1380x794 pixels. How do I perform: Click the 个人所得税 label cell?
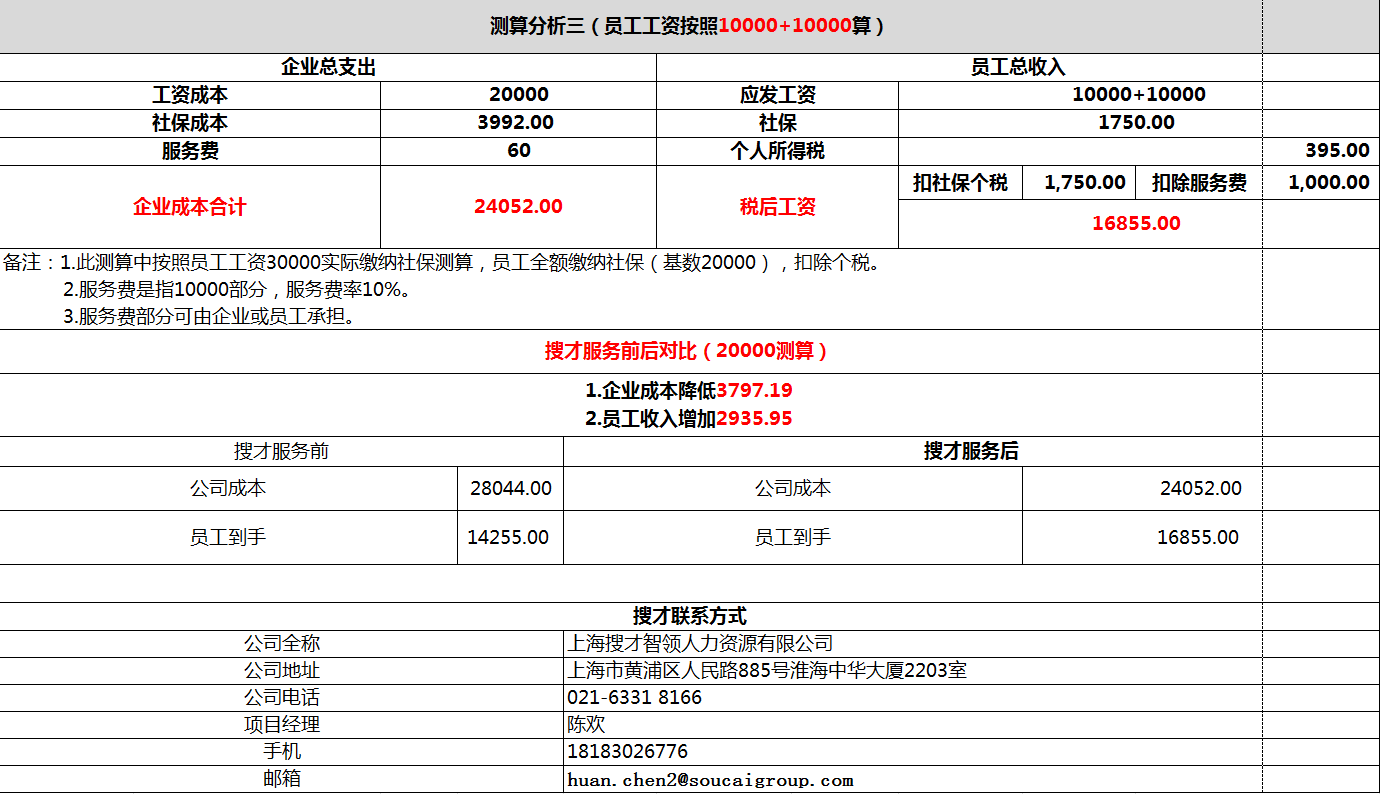click(x=777, y=151)
